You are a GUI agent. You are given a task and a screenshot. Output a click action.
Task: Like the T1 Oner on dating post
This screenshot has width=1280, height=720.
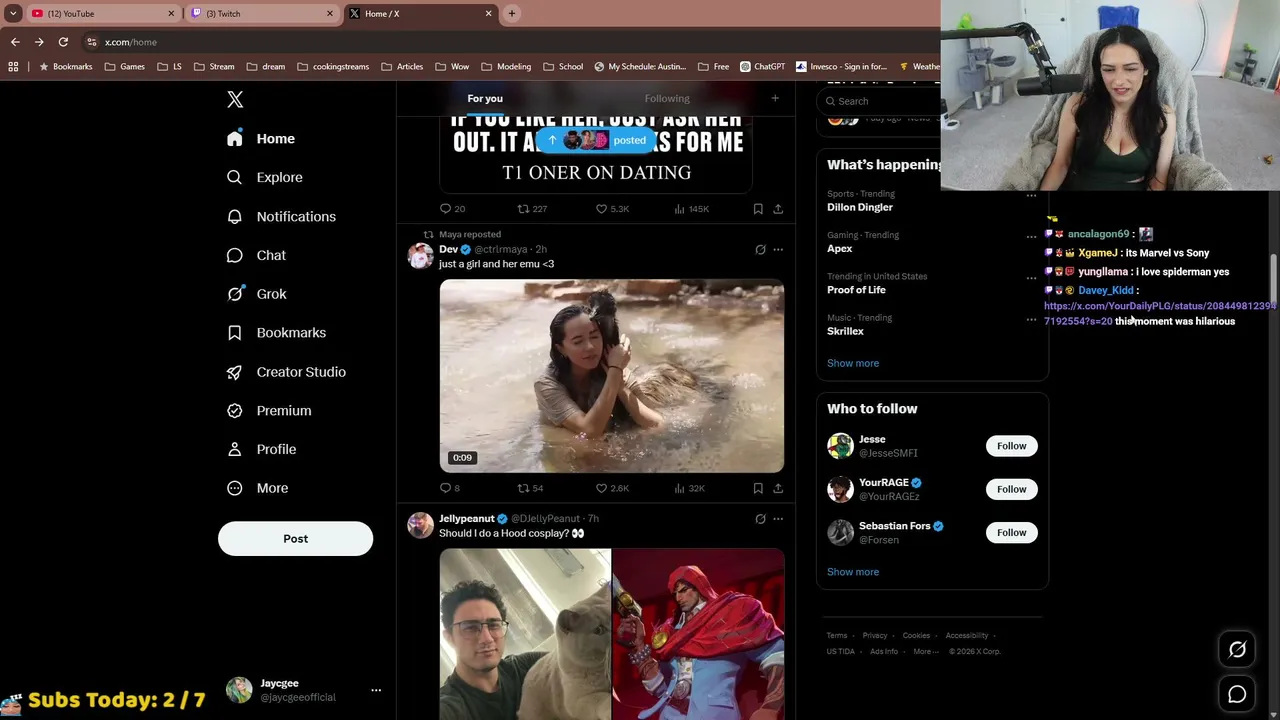click(x=612, y=209)
